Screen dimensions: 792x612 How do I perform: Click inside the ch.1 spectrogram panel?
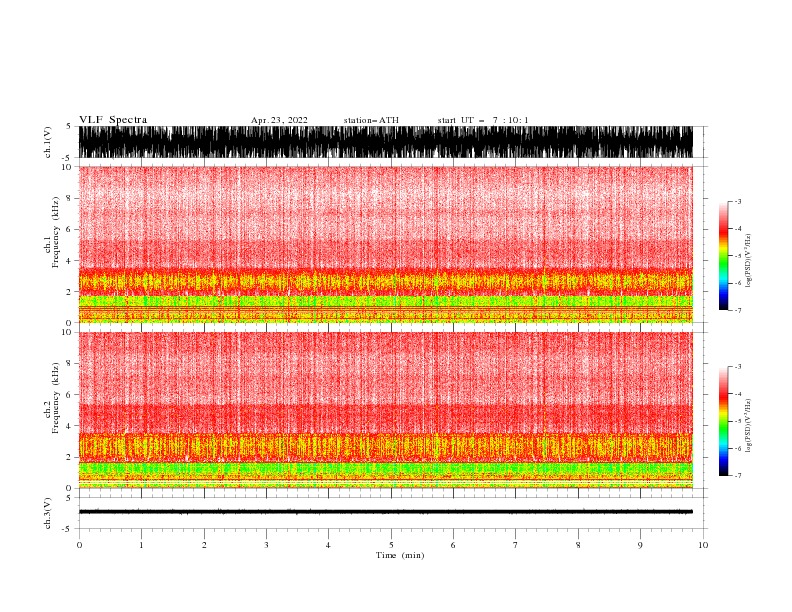[x=386, y=244]
